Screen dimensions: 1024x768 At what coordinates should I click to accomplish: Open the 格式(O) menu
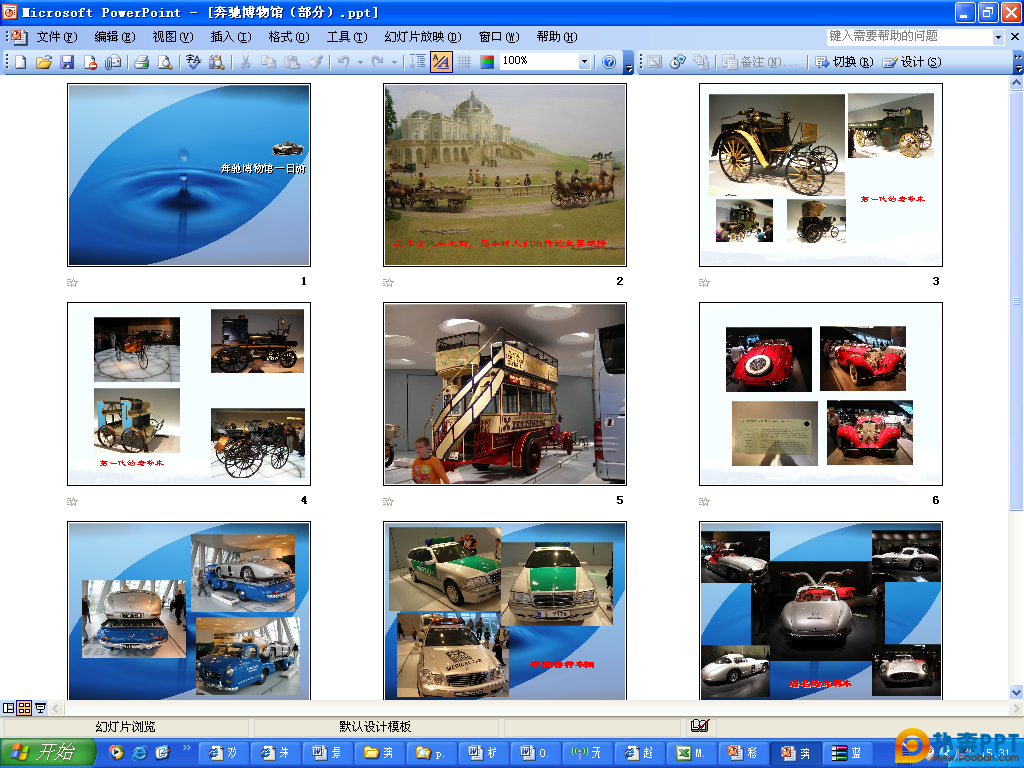(289, 37)
